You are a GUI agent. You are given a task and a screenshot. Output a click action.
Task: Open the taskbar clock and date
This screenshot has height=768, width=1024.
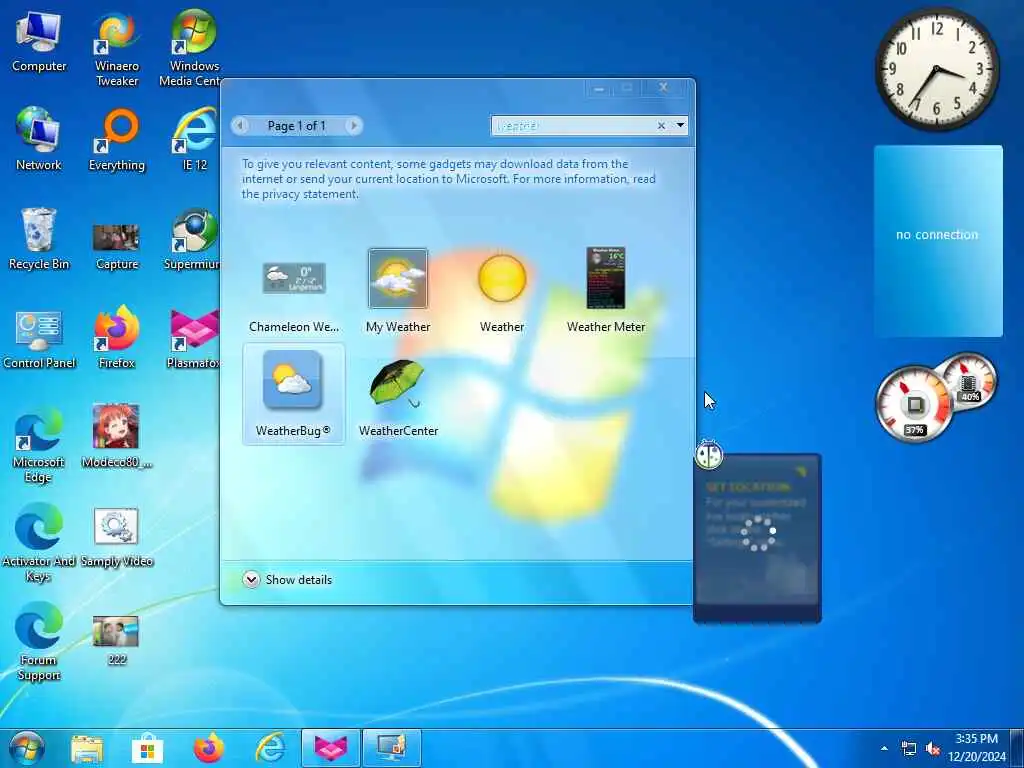point(977,748)
